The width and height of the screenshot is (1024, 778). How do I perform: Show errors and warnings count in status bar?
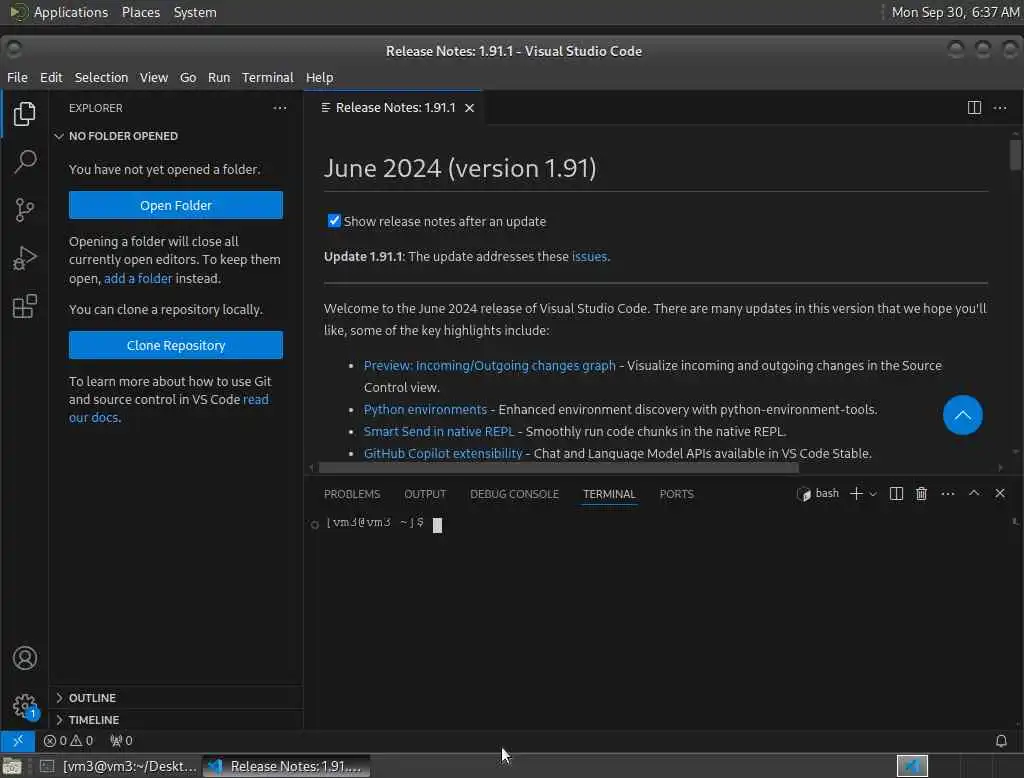pos(68,741)
